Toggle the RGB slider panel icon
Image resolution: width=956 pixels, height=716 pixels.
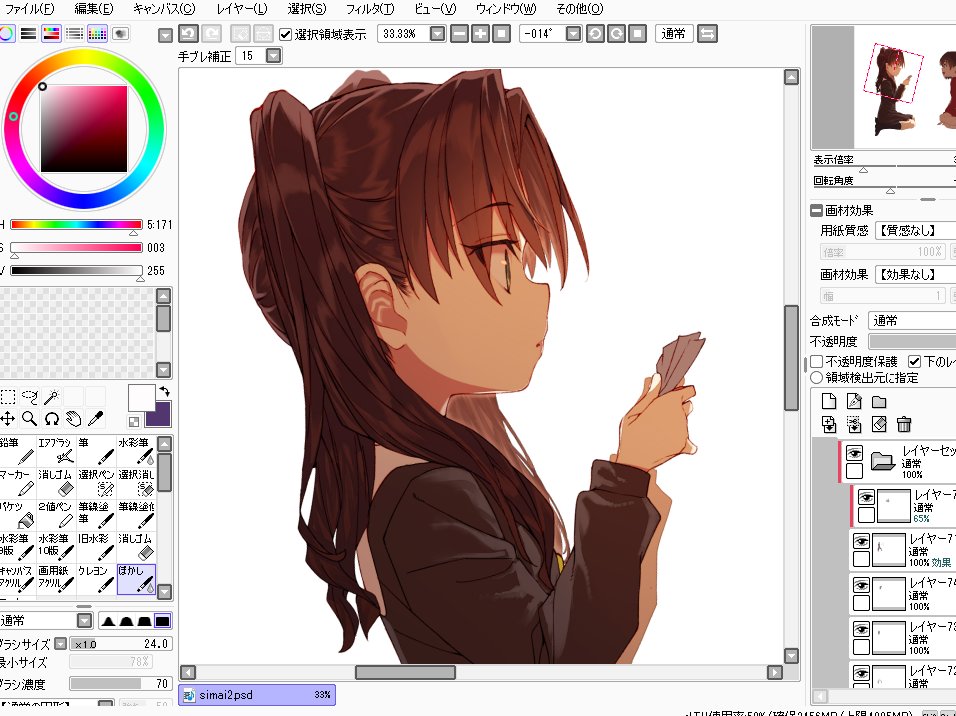[28, 34]
